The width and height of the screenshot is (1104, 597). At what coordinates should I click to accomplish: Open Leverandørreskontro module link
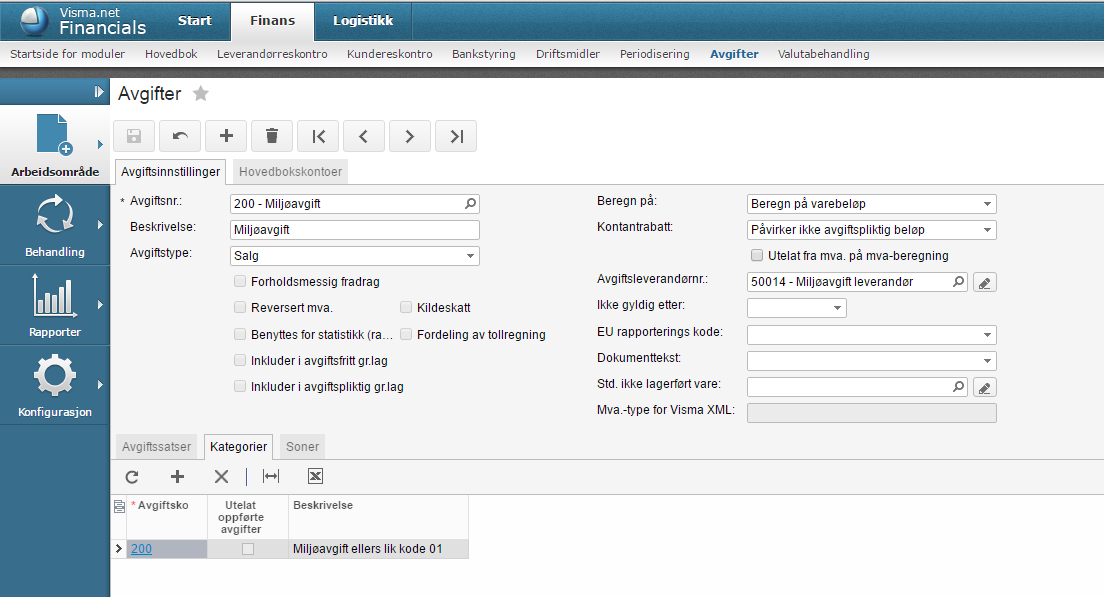tap(272, 54)
